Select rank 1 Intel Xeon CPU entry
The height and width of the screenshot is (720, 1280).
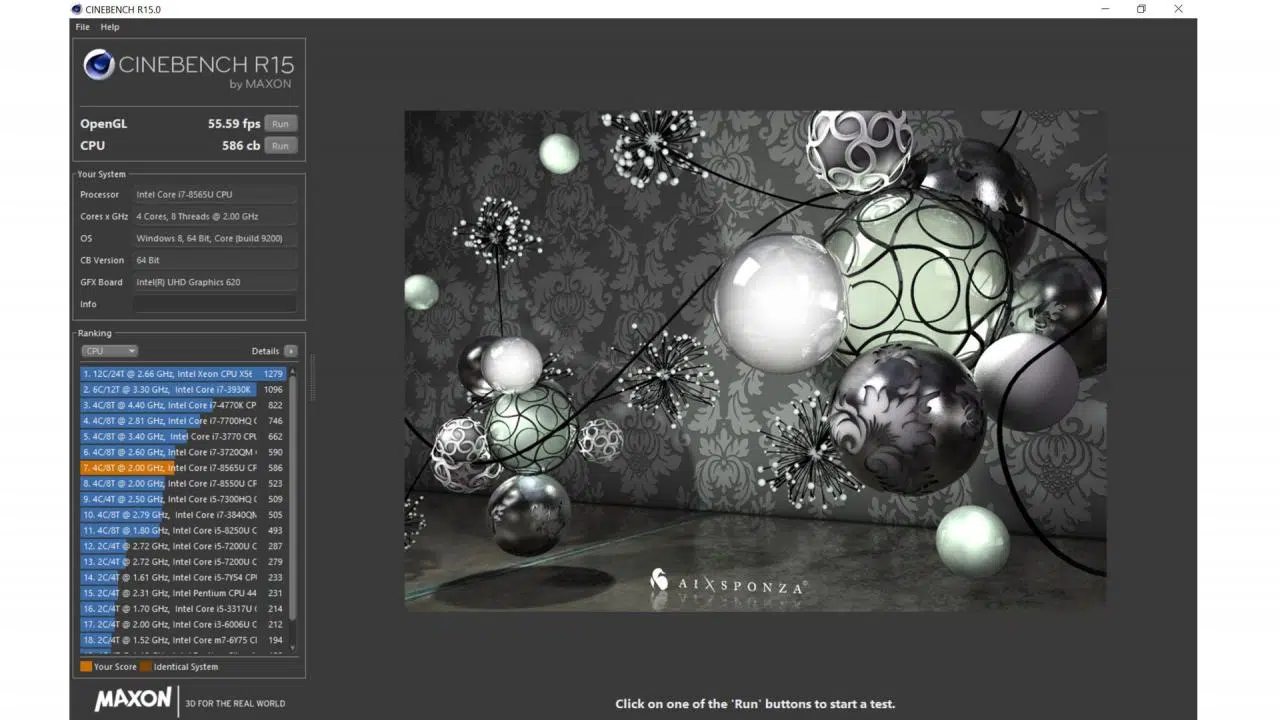click(x=184, y=374)
